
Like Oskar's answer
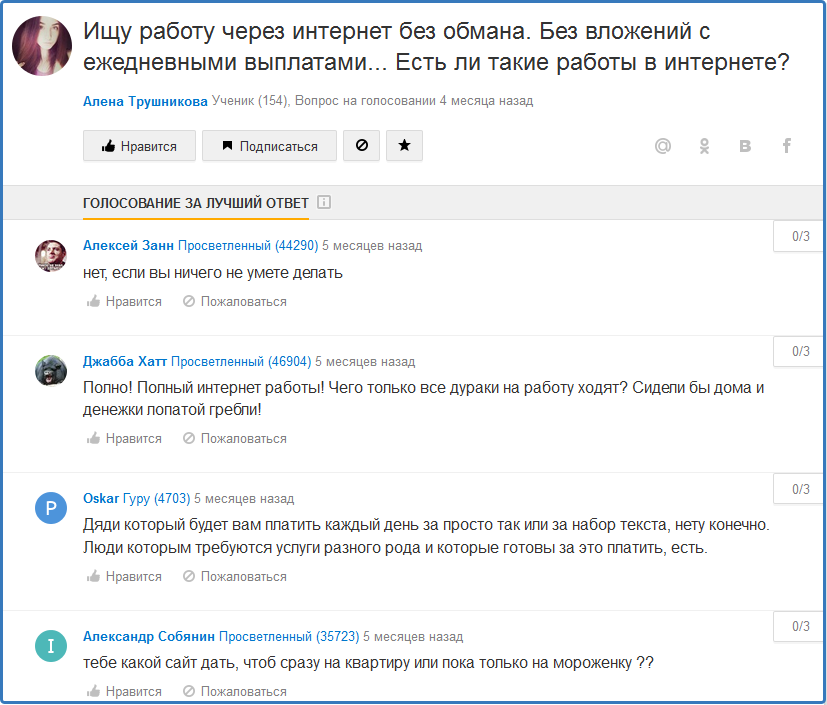(124, 576)
